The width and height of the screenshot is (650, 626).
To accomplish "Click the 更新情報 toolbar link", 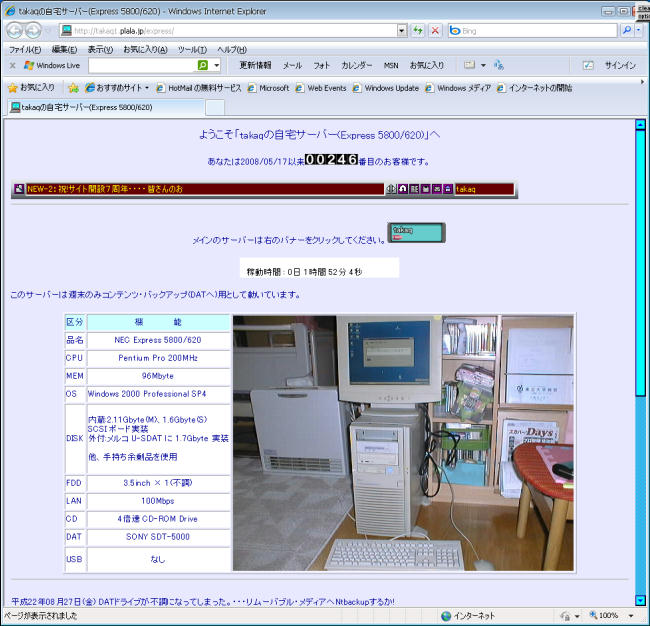I will [255, 65].
